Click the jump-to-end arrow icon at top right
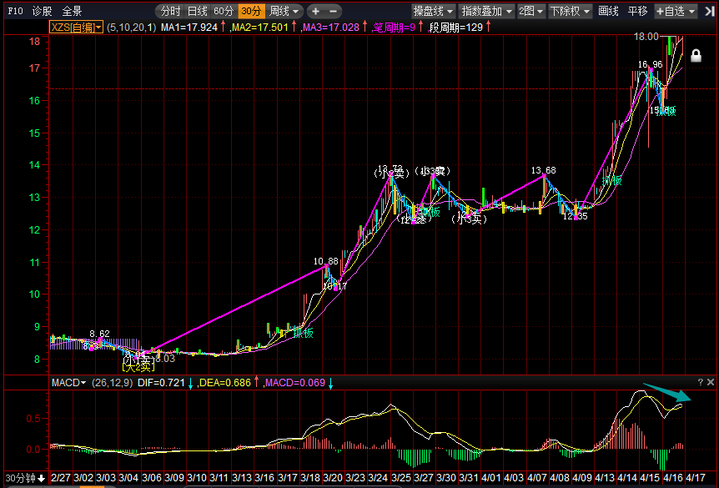Screen dimensions: 719x488 (709, 11)
